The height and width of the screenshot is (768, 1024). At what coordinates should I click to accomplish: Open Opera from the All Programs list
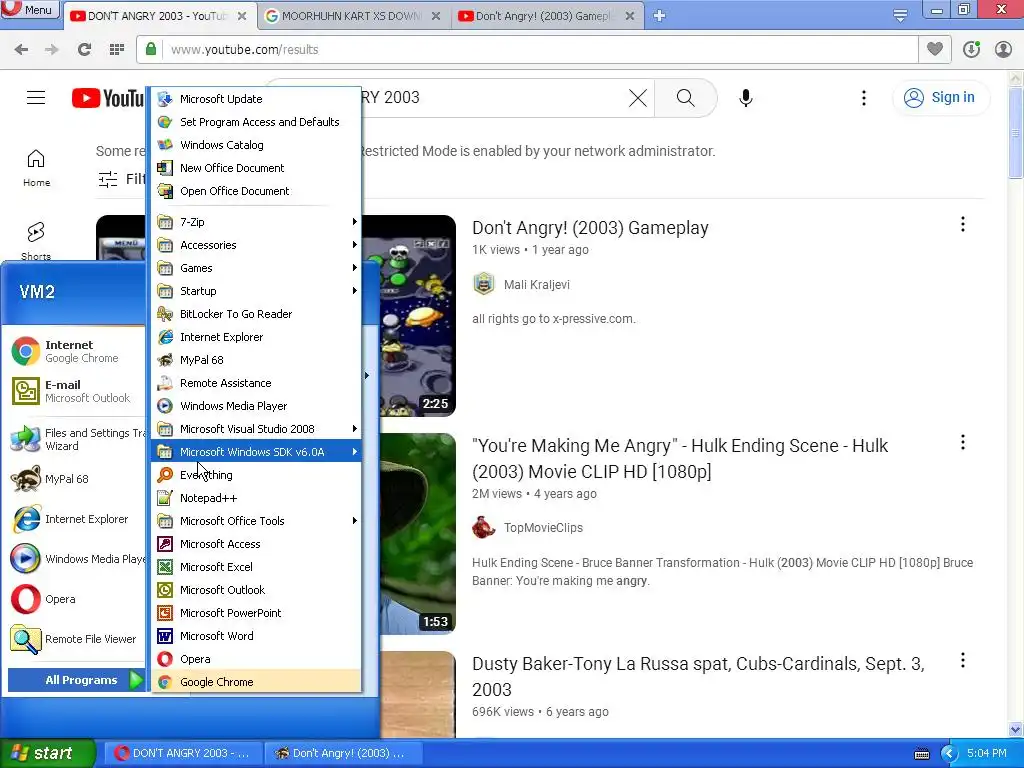[256, 658]
